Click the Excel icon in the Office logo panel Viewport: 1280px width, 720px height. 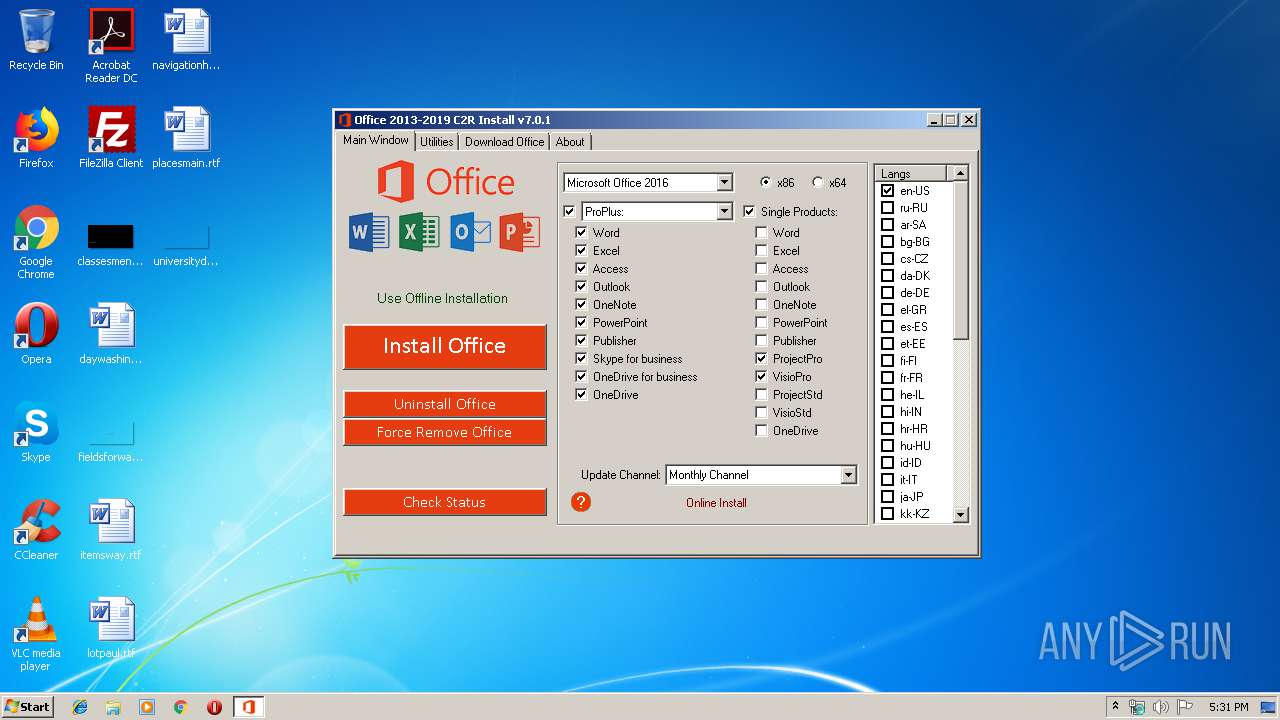click(x=418, y=232)
